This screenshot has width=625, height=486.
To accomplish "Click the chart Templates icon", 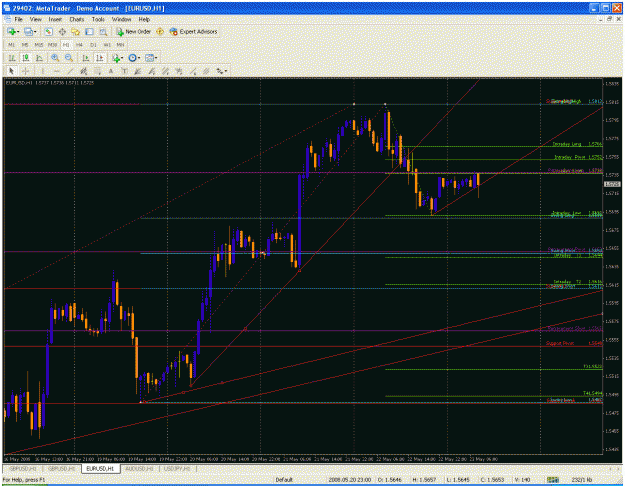I will (x=149, y=58).
